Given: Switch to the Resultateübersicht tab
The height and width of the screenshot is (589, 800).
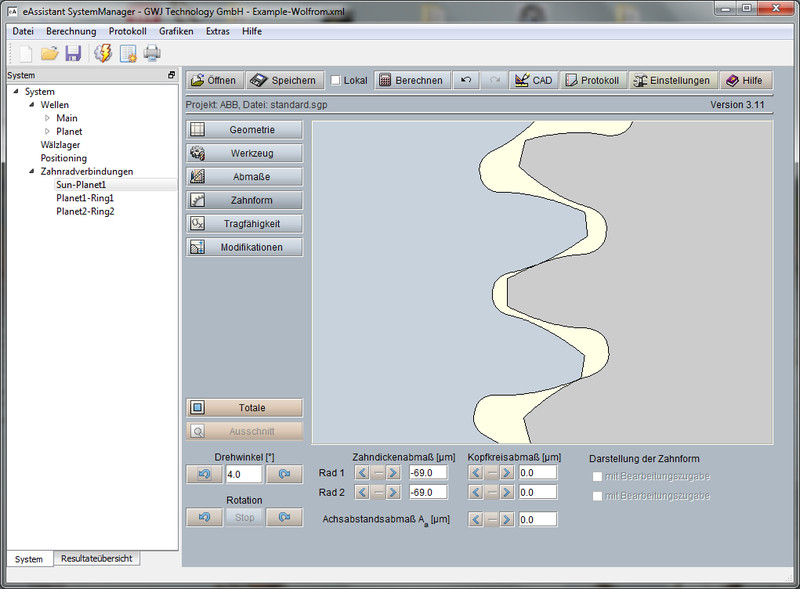Looking at the screenshot, I should [97, 559].
